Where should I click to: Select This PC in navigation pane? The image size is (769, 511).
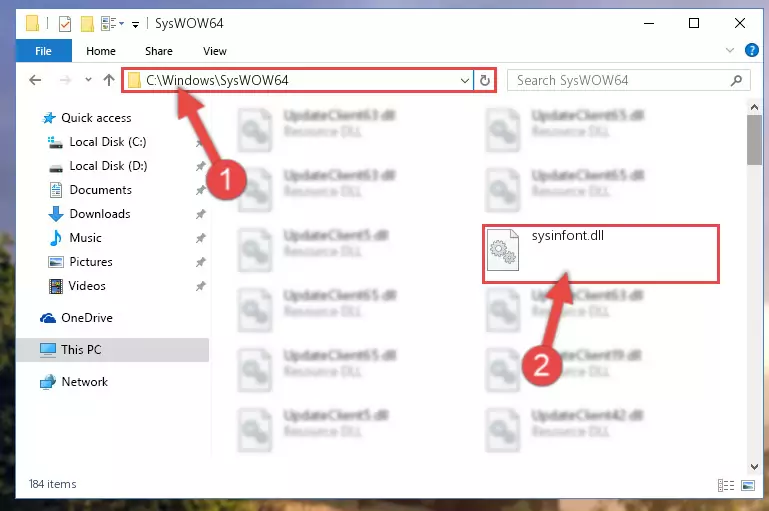click(81, 350)
